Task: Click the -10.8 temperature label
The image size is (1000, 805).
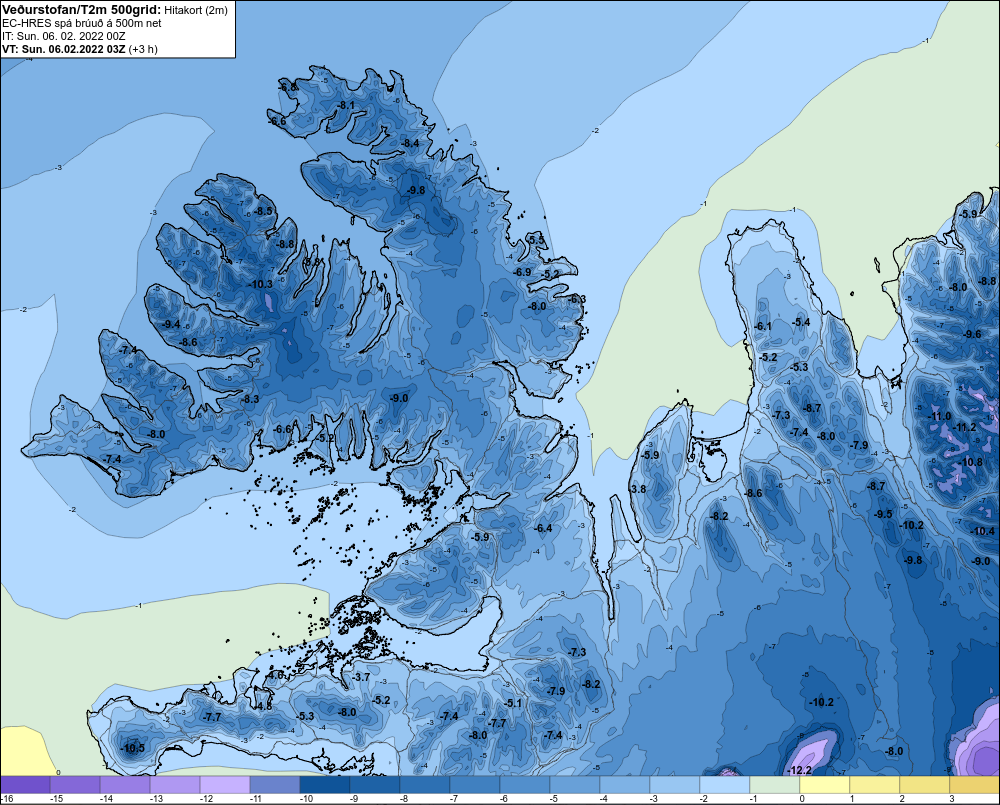Action: [x=971, y=462]
